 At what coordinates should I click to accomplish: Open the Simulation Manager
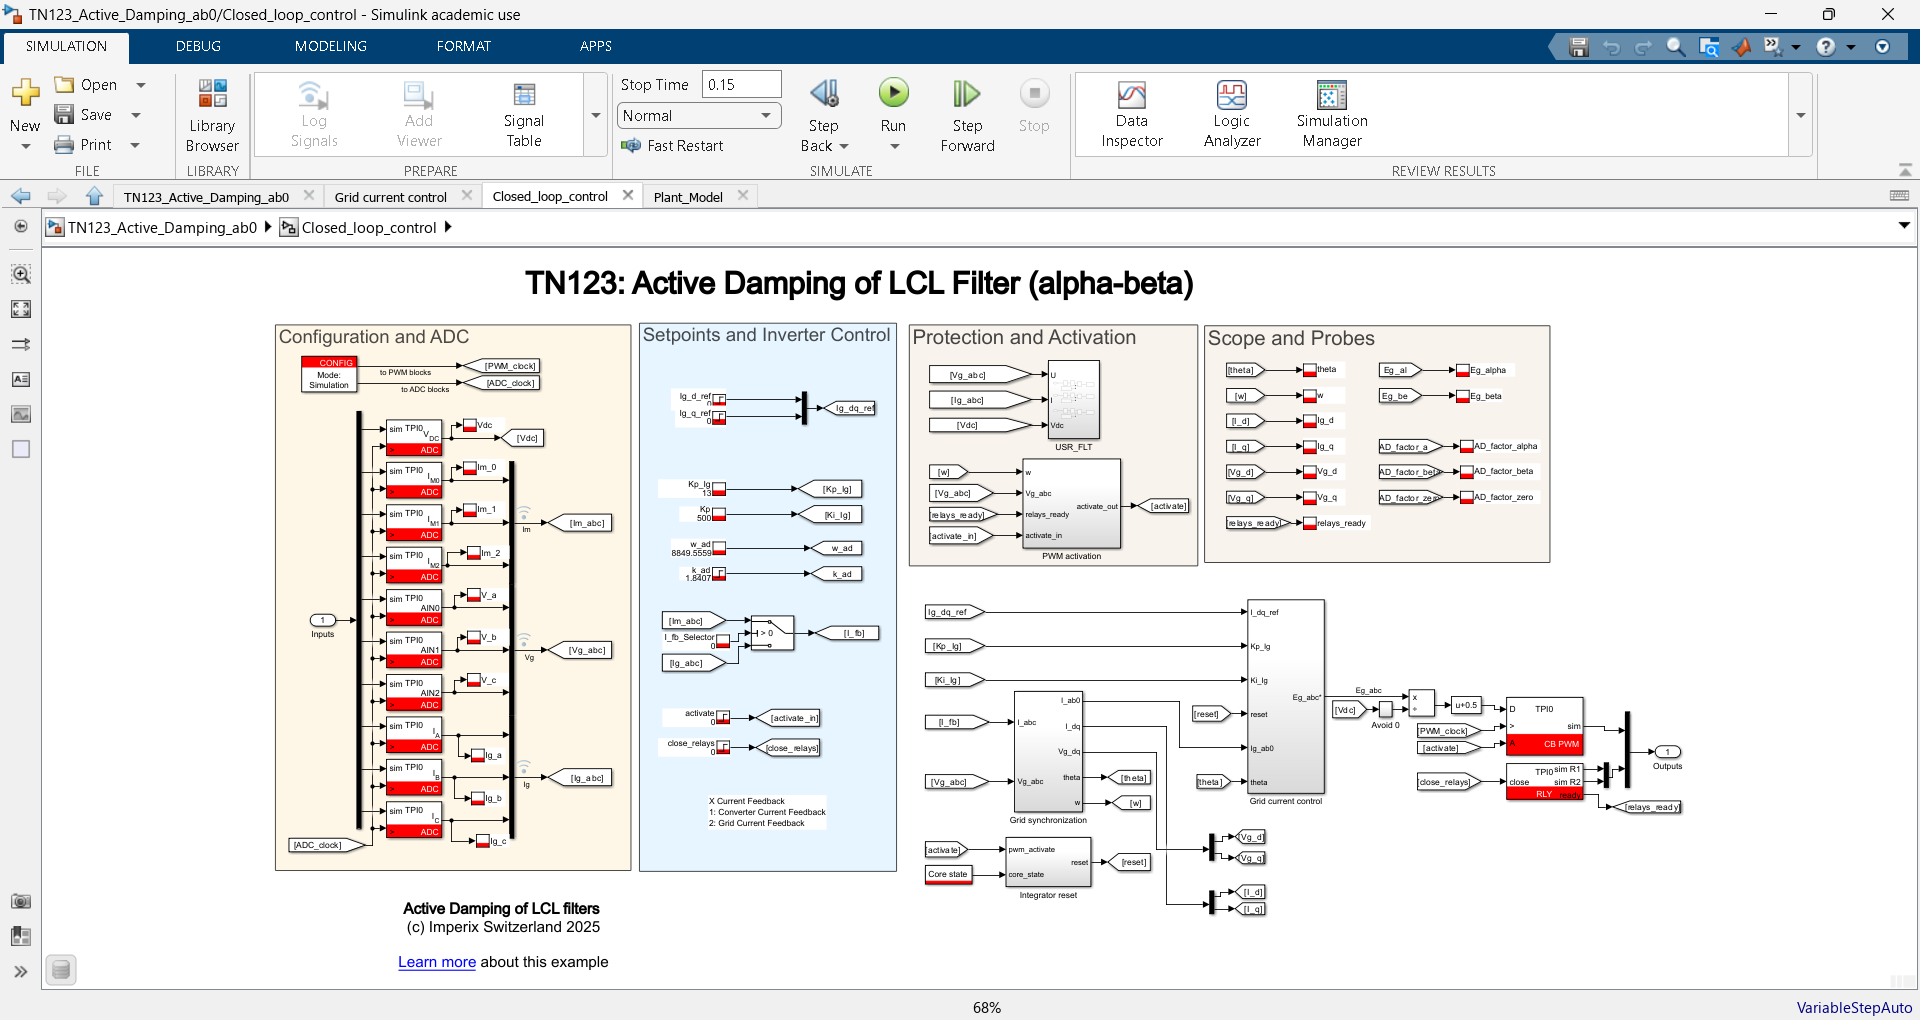click(1331, 115)
